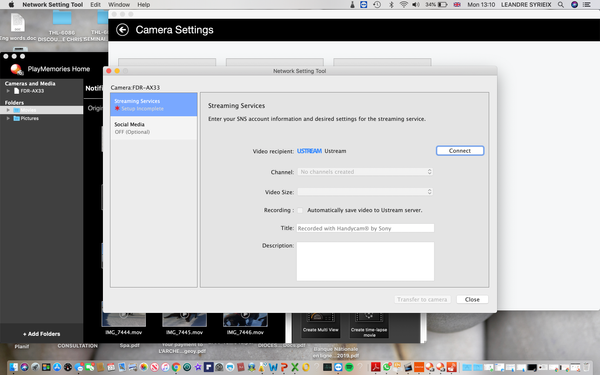Select Pictures folder in PlayMemories sidebar
The height and width of the screenshot is (375, 600).
coord(29,118)
